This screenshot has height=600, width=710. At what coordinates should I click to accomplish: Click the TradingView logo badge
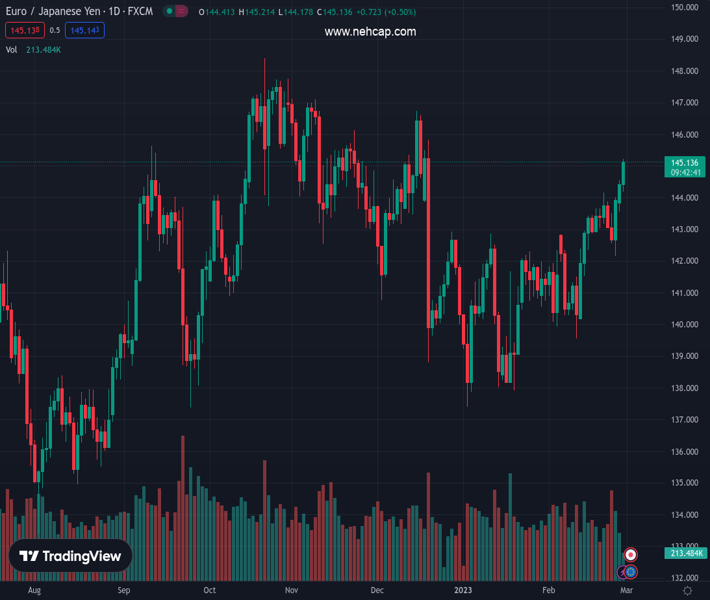[x=70, y=557]
